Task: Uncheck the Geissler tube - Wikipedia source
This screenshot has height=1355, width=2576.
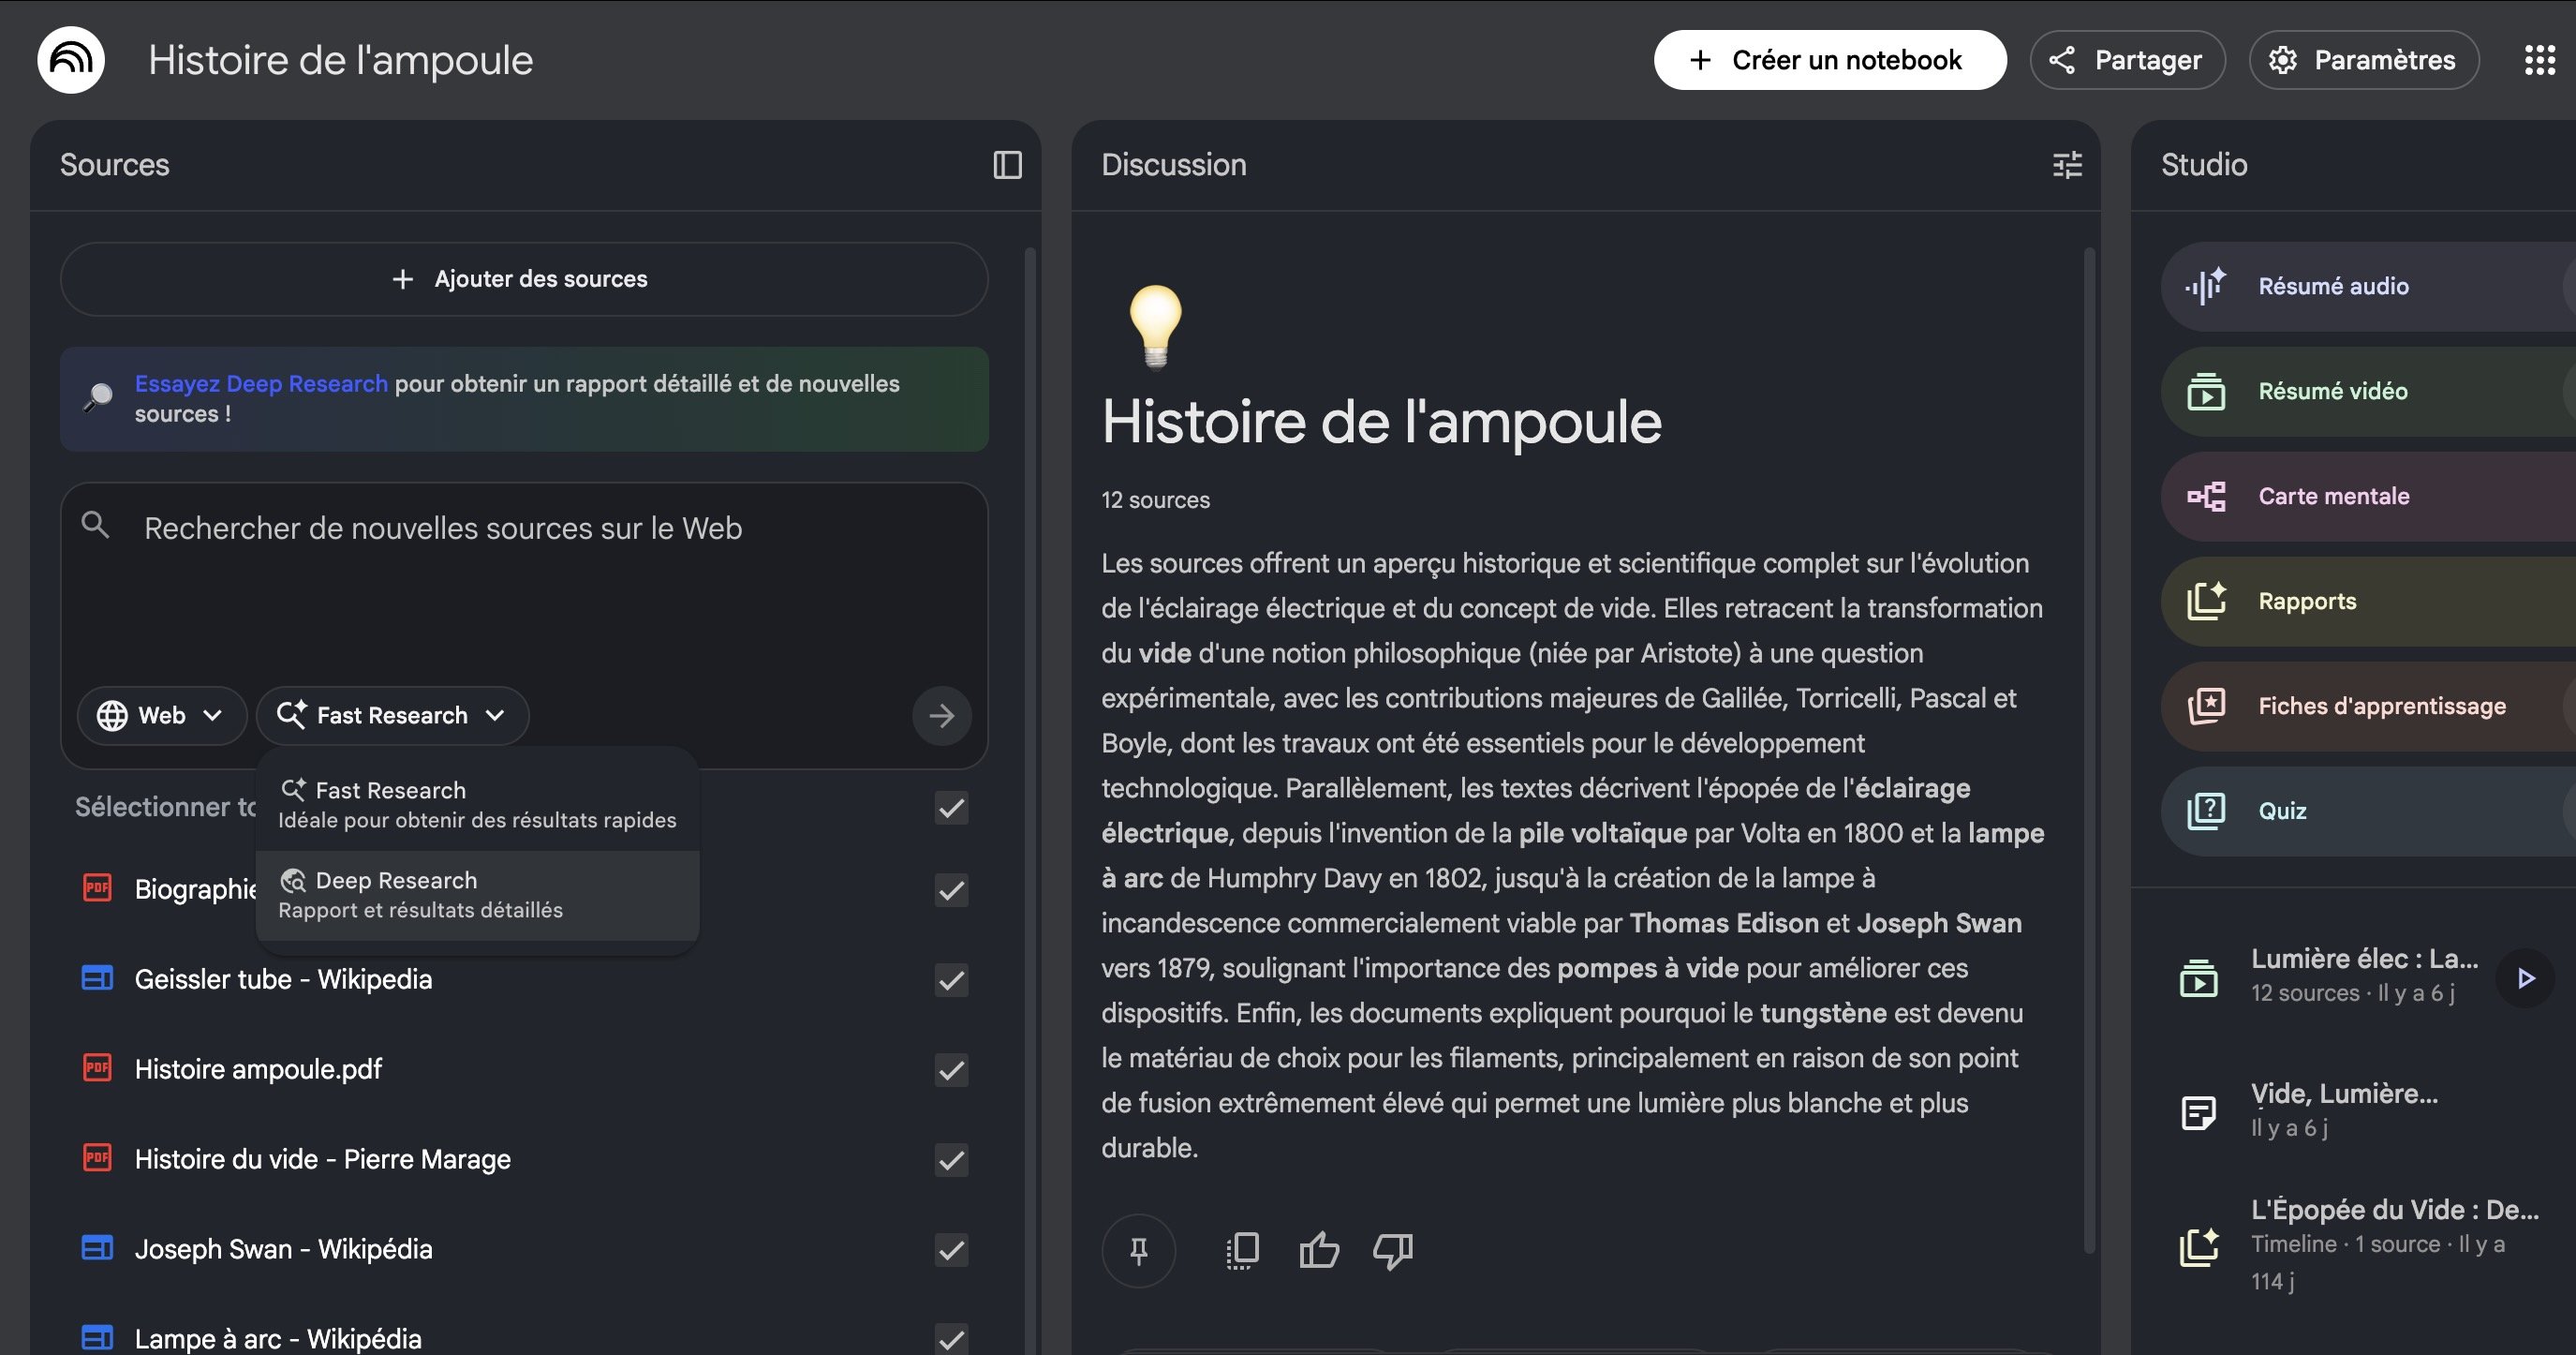Action: (x=950, y=980)
